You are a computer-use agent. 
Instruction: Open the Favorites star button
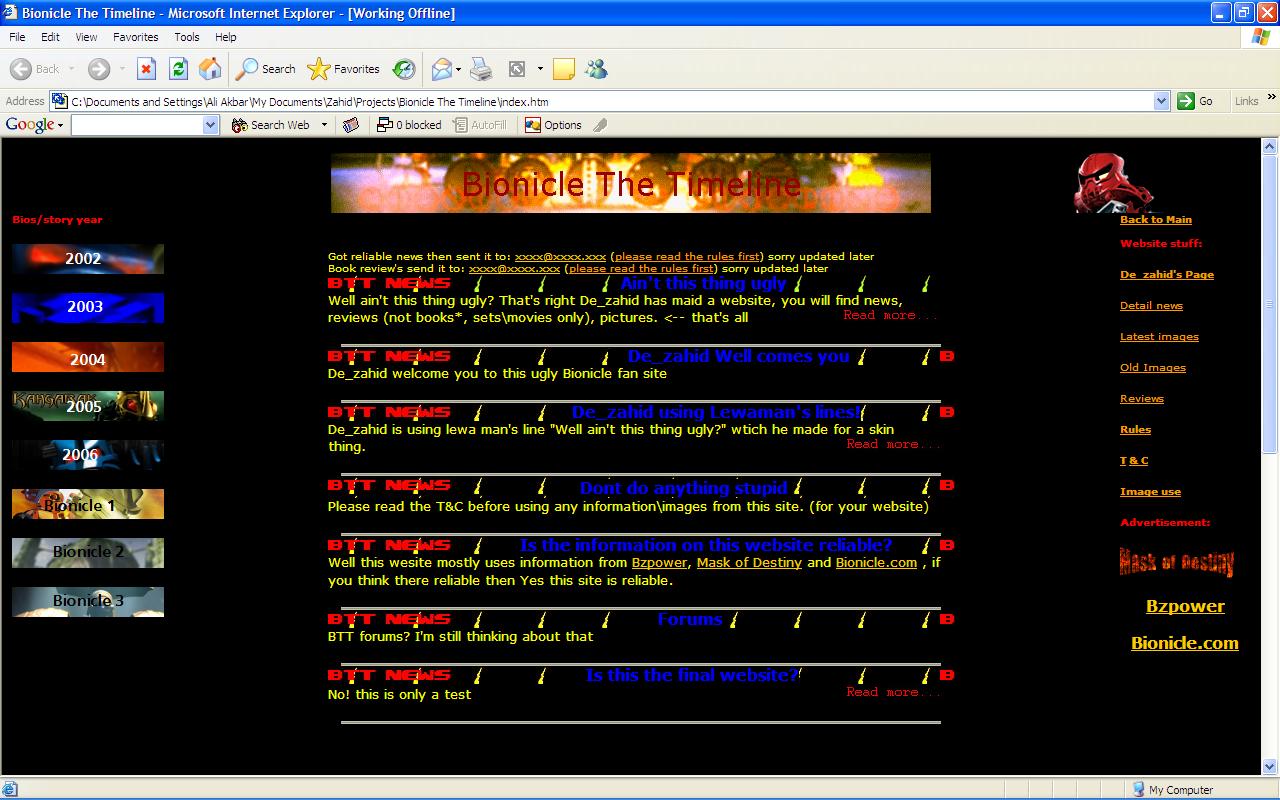pyautogui.click(x=344, y=69)
